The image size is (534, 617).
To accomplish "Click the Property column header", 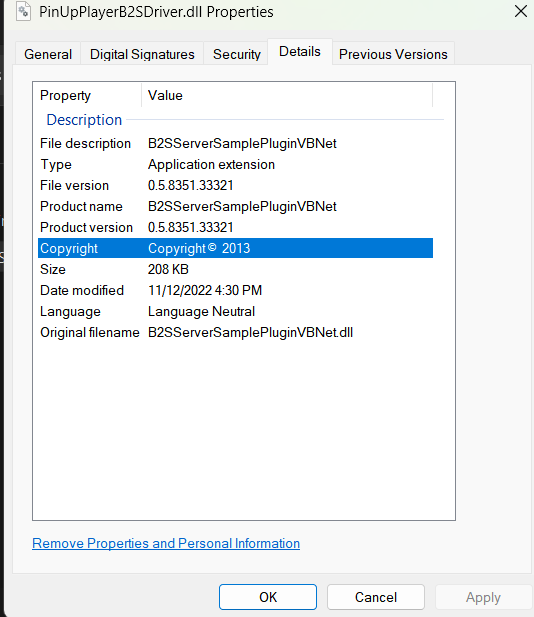I will pyautogui.click(x=87, y=95).
